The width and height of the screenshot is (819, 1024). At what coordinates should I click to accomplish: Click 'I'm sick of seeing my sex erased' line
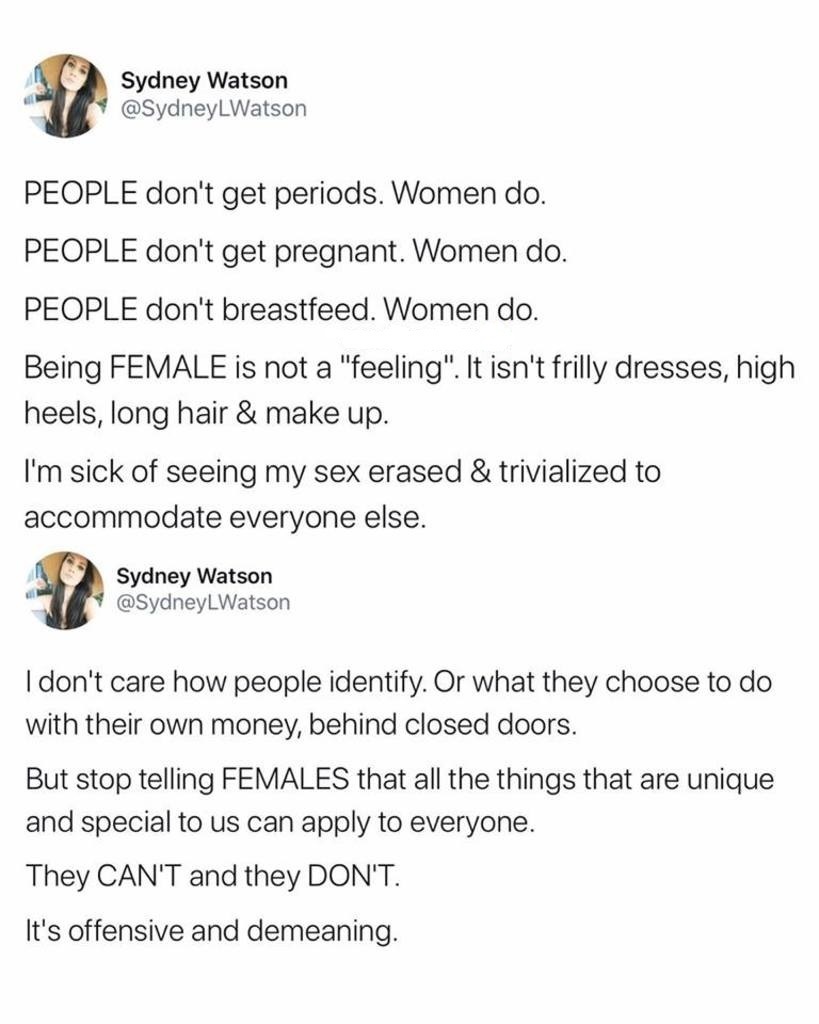pyautogui.click(x=340, y=471)
